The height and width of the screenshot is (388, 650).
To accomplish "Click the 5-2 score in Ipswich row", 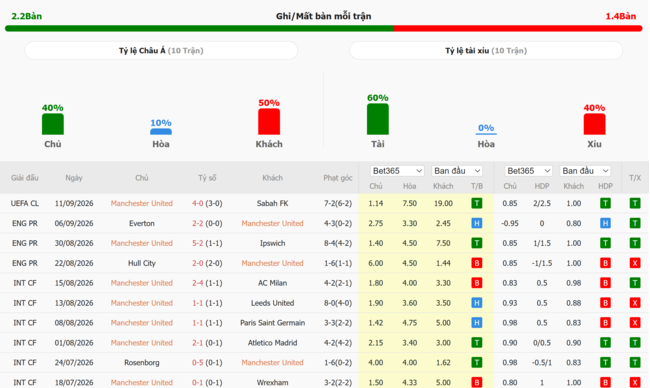I will 197,243.
